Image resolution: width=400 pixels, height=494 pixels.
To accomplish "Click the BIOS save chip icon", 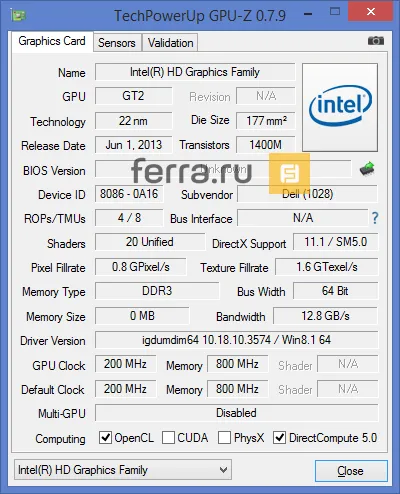I will [367, 169].
